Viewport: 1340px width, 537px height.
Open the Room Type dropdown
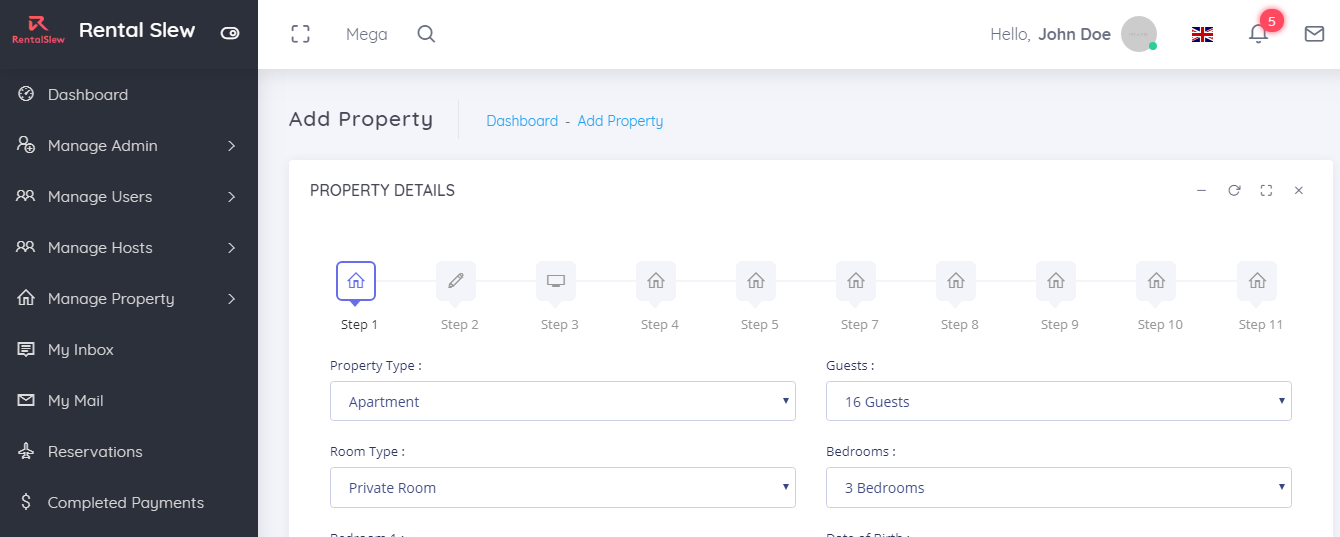[x=563, y=488]
